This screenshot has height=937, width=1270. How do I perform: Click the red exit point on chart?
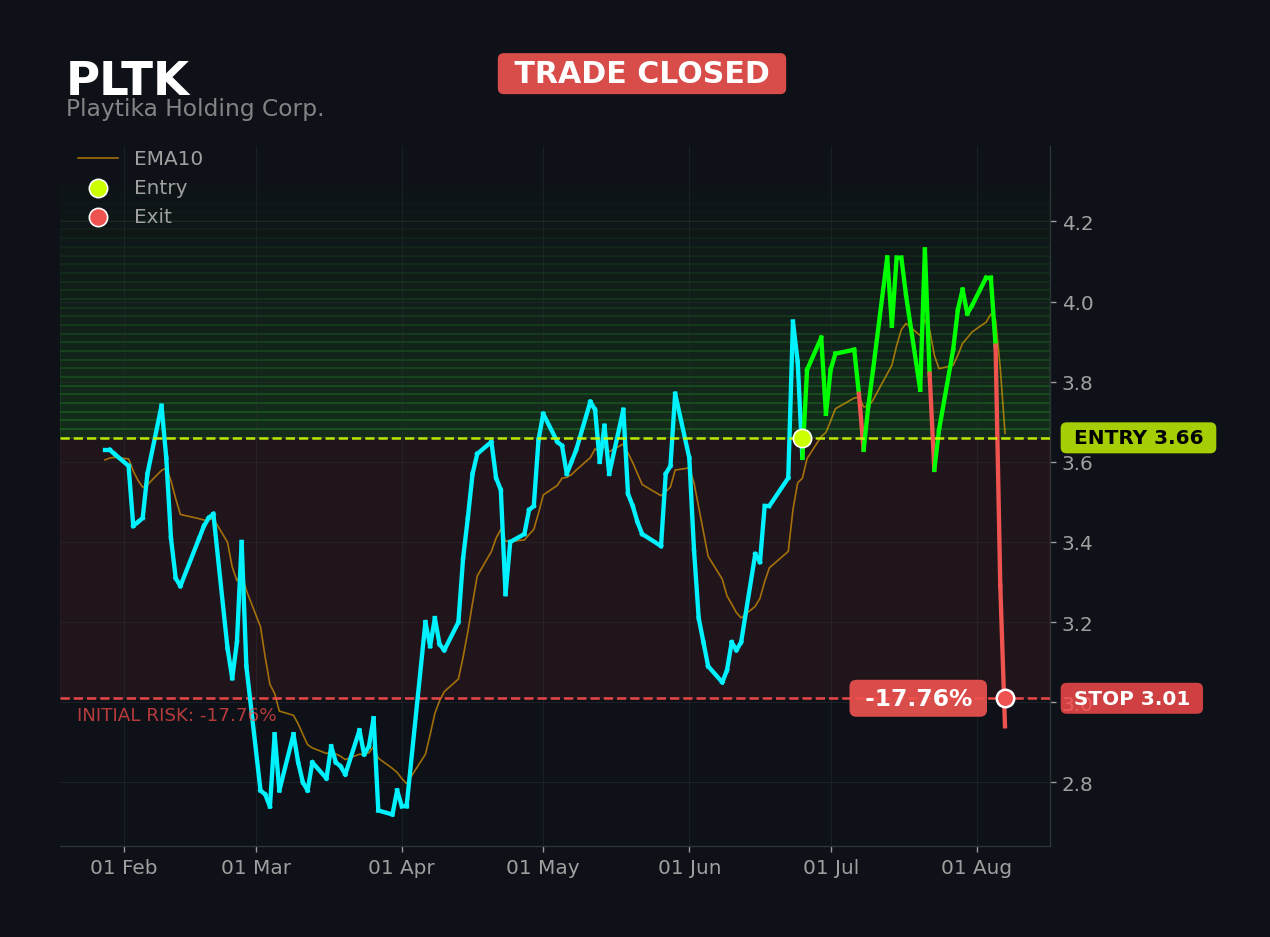click(x=1005, y=698)
